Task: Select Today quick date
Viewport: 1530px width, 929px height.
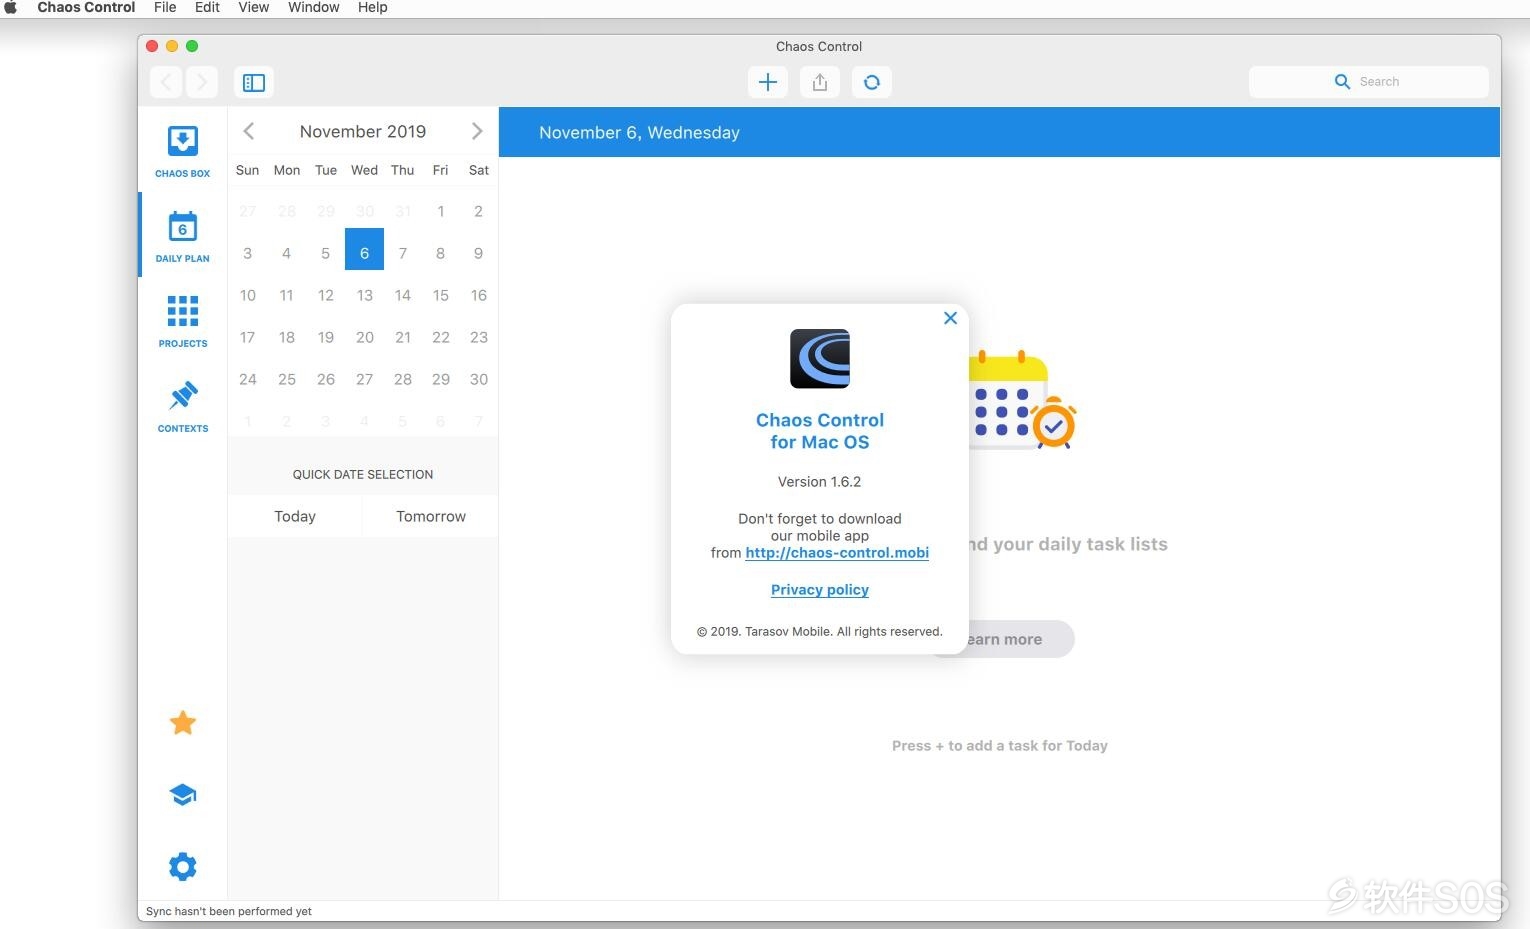Action: [x=295, y=516]
